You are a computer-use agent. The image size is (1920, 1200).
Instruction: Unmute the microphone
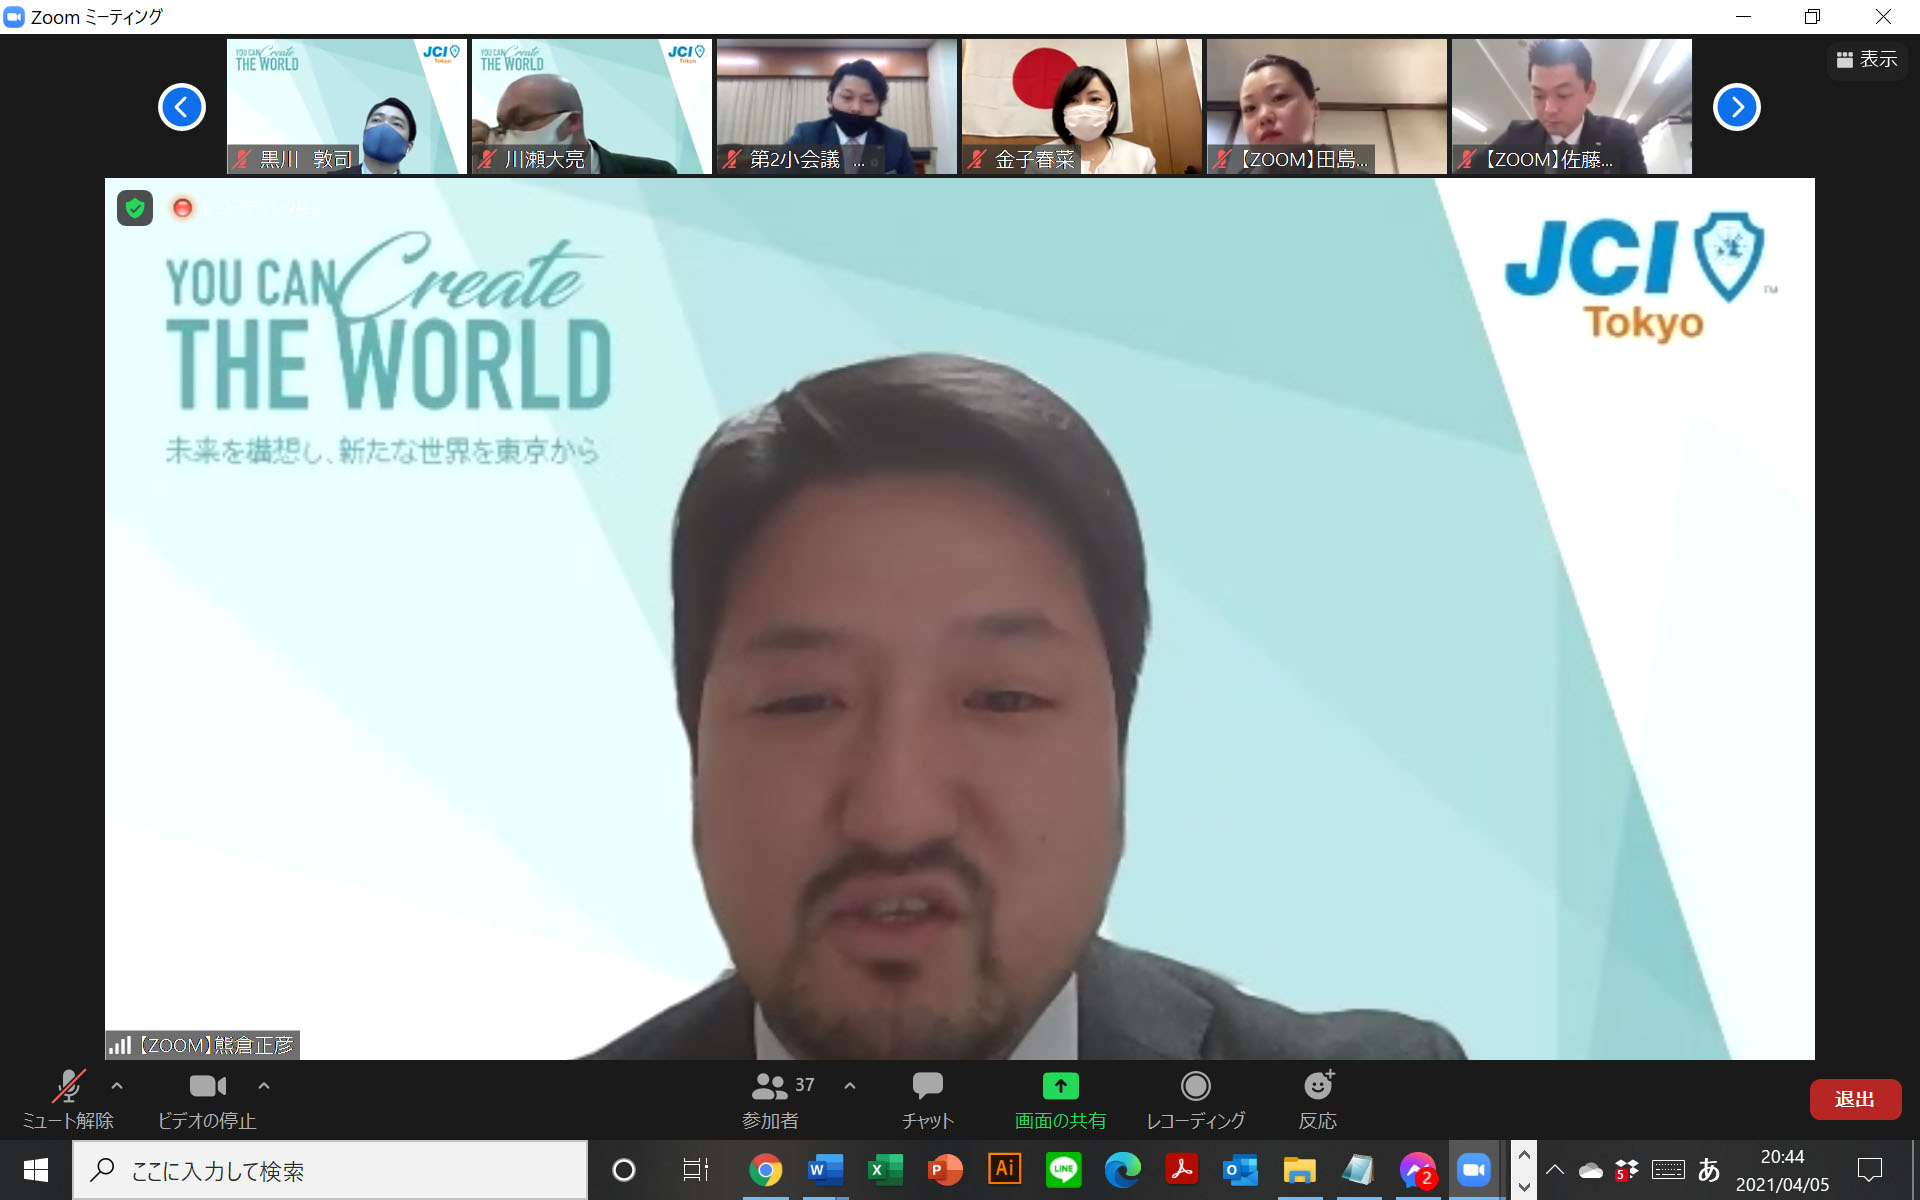coord(68,1087)
